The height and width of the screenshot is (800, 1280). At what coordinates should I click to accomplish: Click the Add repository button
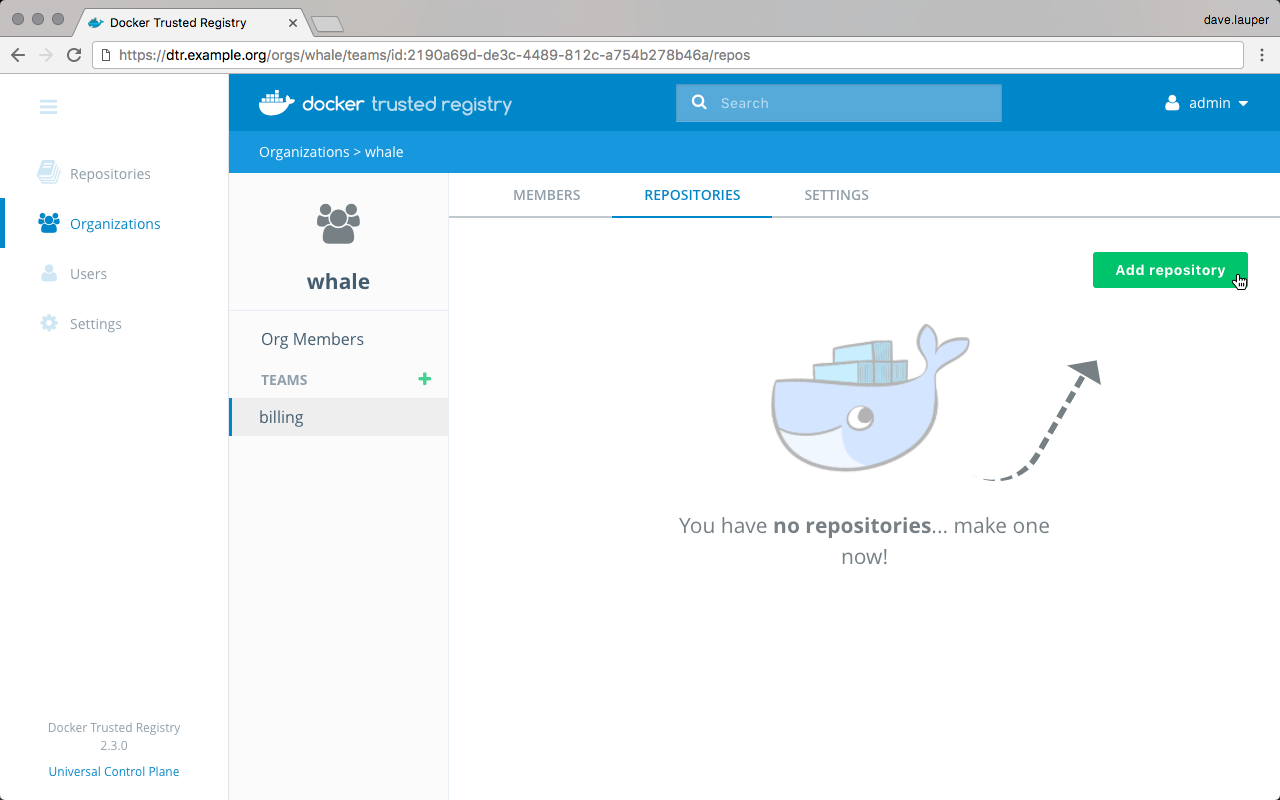point(1170,270)
